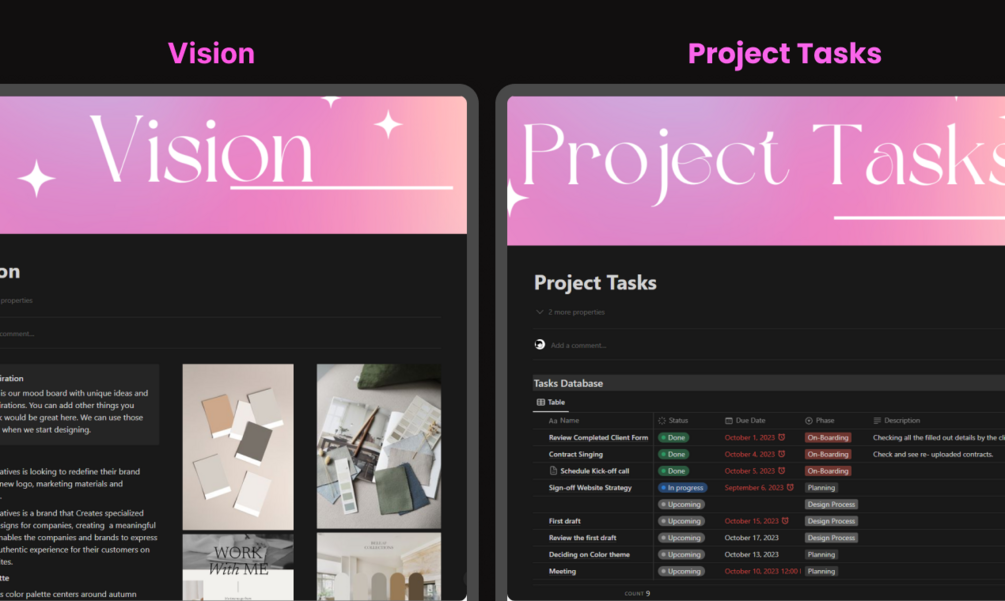1005x601 pixels.
Task: Click the calendar icon in Due Date header
Action: point(729,421)
